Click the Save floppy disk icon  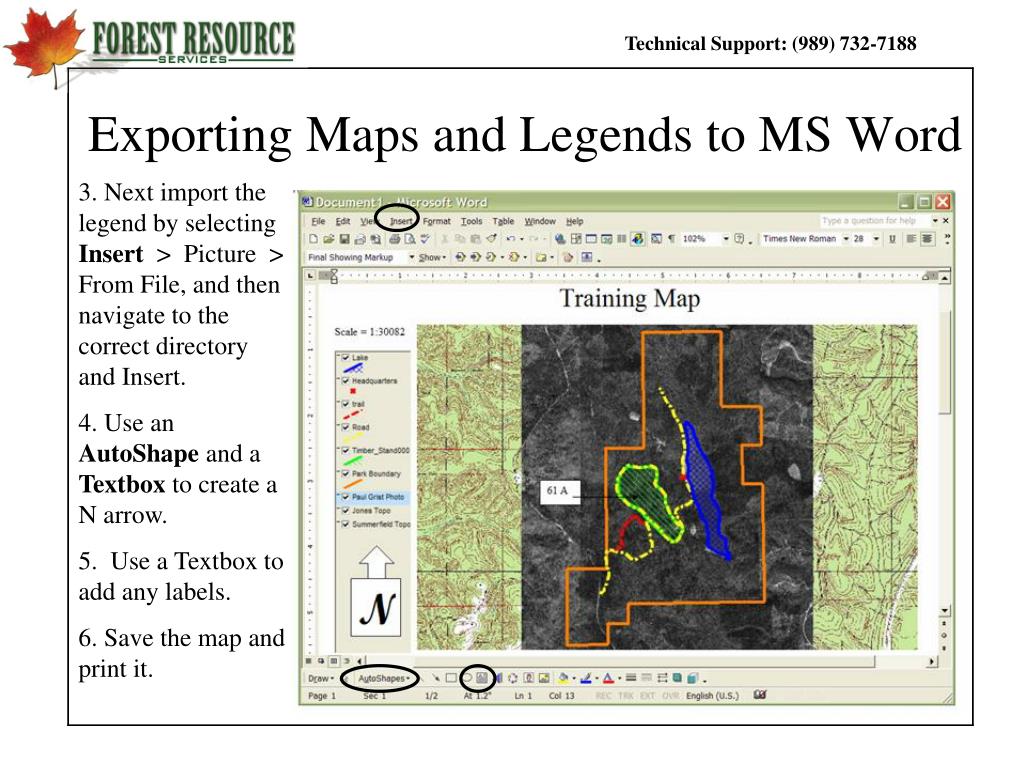tap(345, 239)
